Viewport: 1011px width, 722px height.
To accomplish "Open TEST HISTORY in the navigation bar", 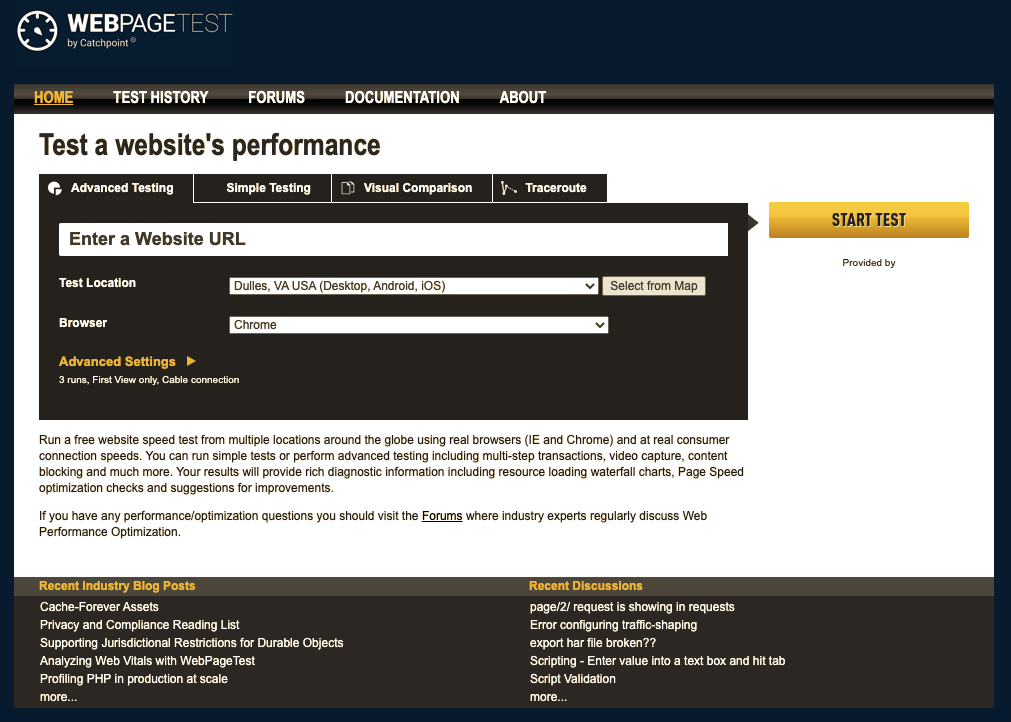I will (x=161, y=97).
